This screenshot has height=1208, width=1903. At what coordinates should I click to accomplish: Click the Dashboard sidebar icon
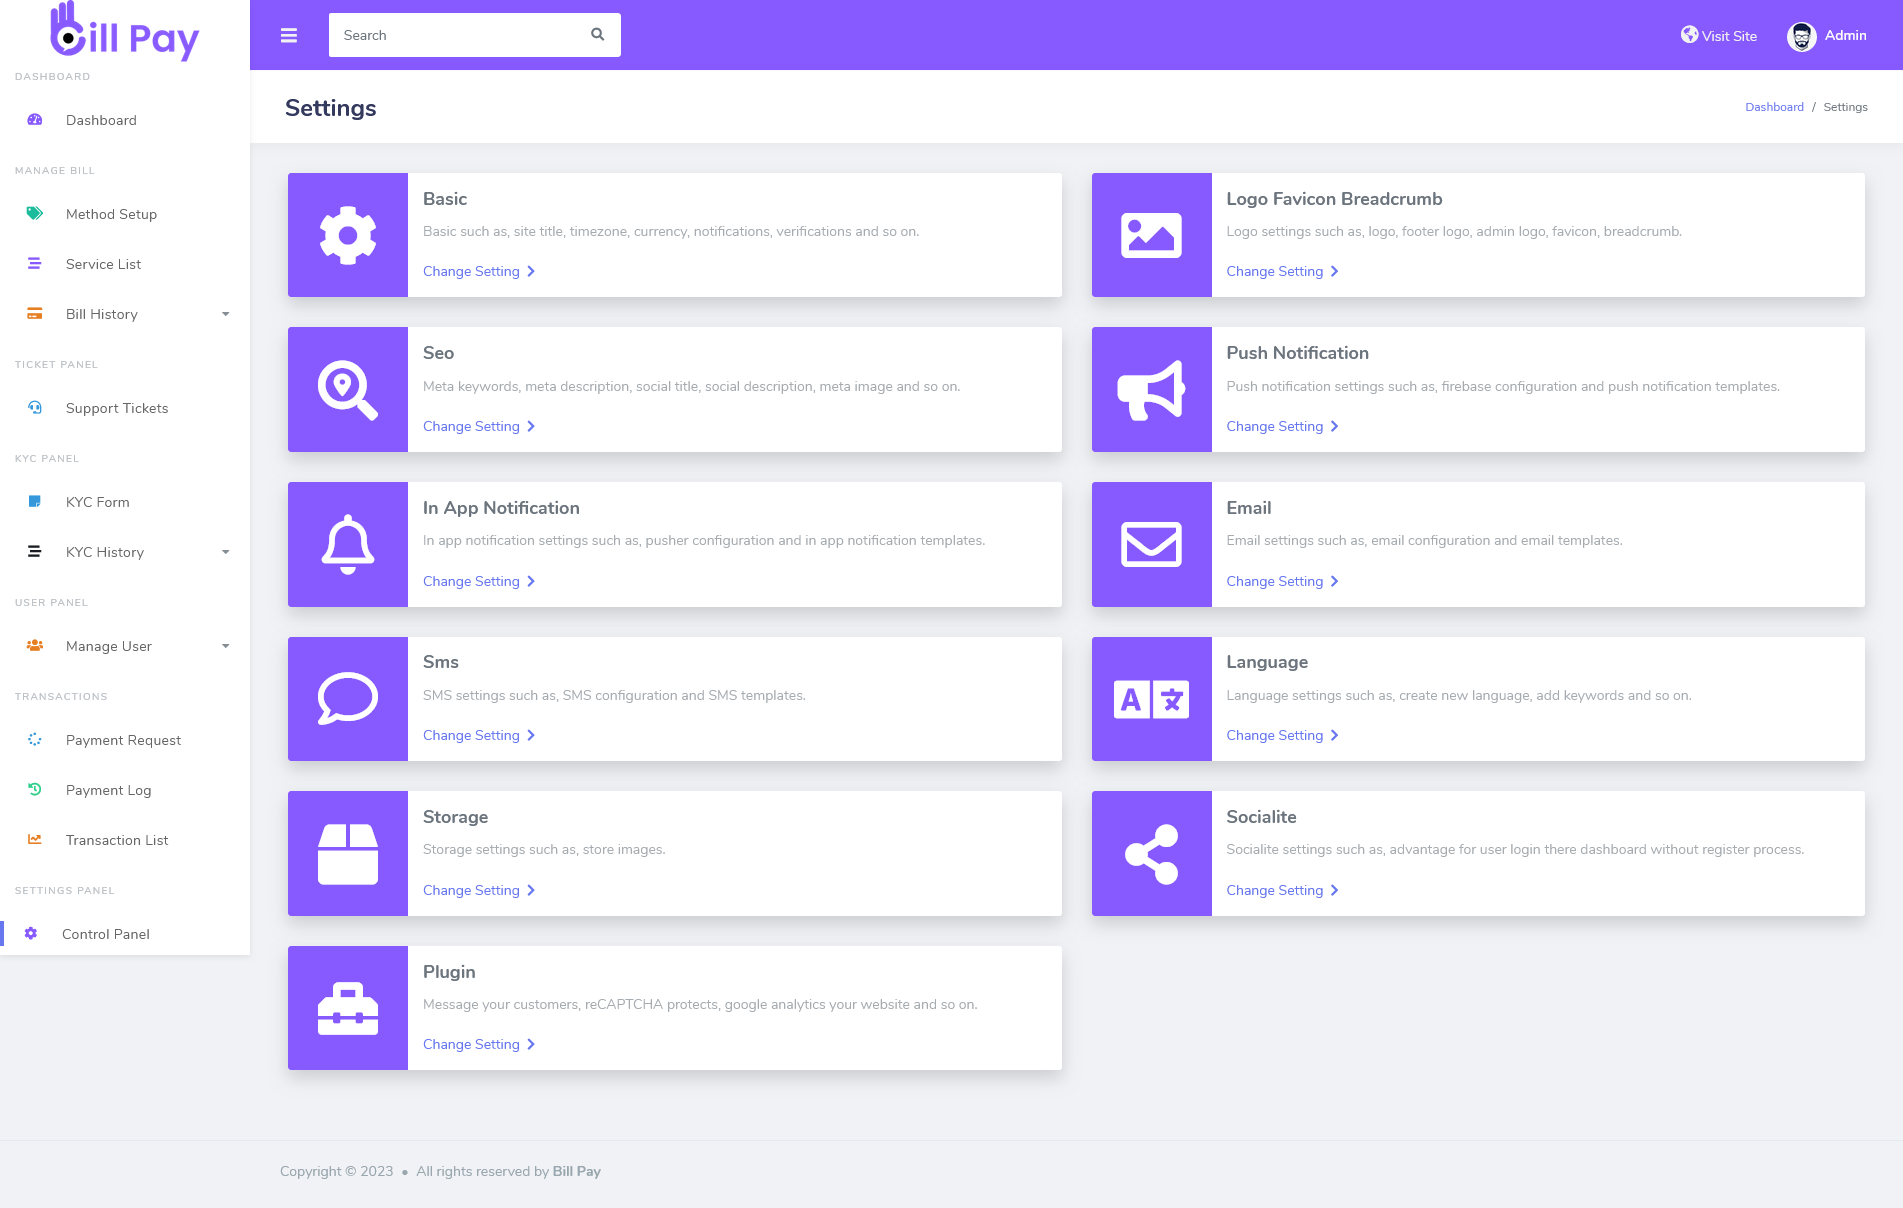pos(35,120)
